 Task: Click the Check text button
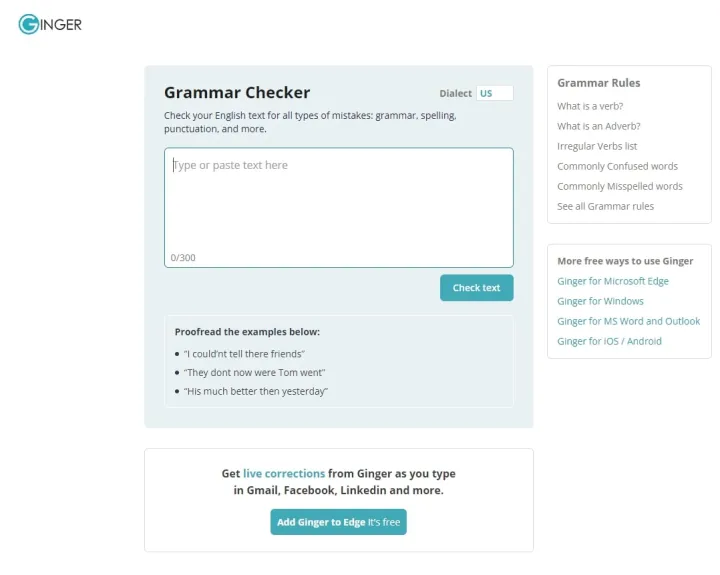point(476,288)
